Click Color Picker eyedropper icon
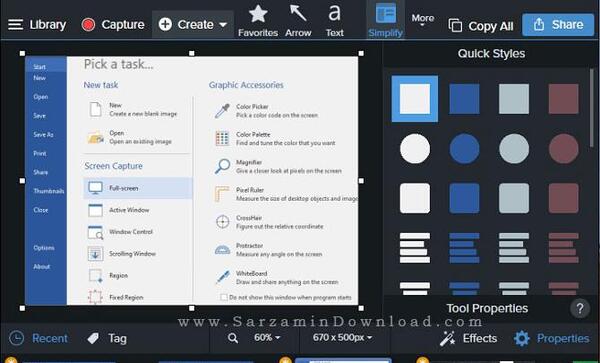 [222, 111]
